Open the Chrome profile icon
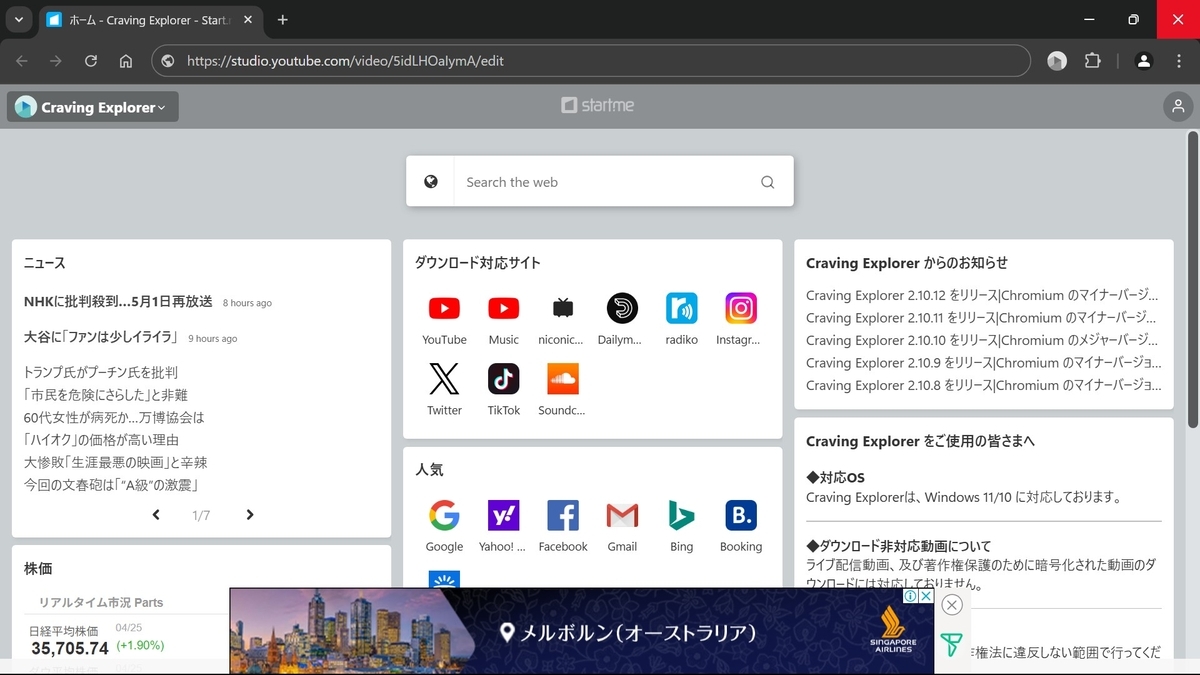This screenshot has height=675, width=1200. pos(1144,61)
